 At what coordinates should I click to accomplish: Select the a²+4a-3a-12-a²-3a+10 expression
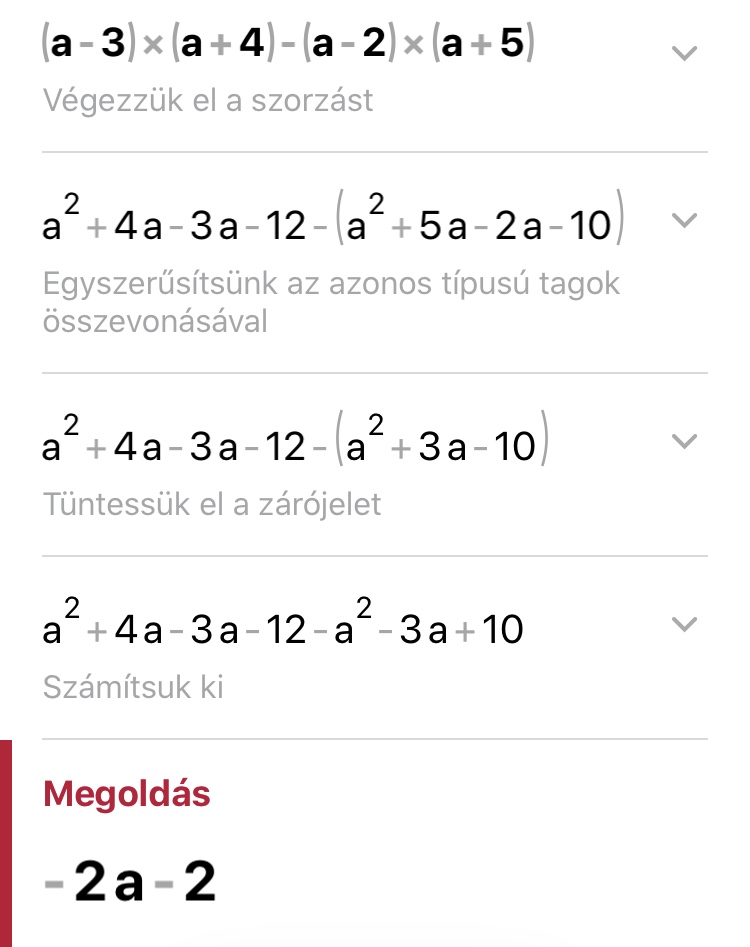[282, 630]
